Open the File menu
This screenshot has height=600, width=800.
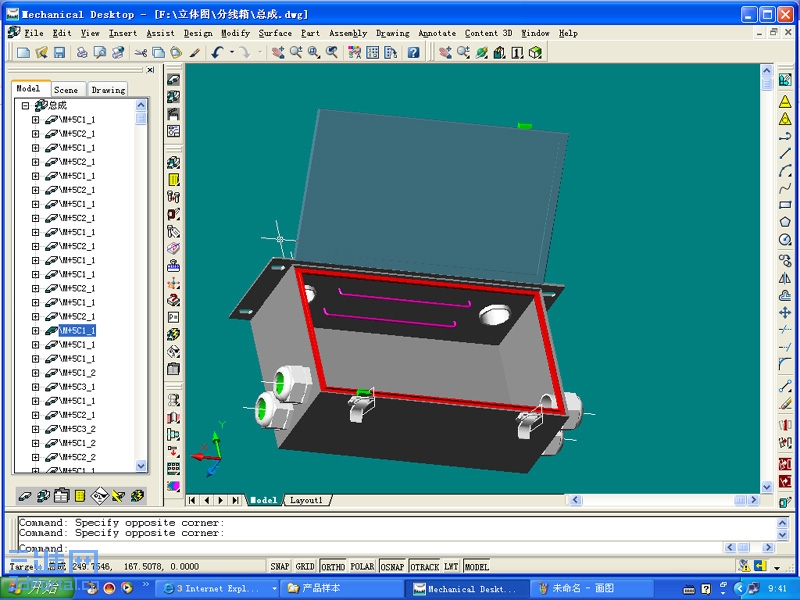(x=34, y=33)
